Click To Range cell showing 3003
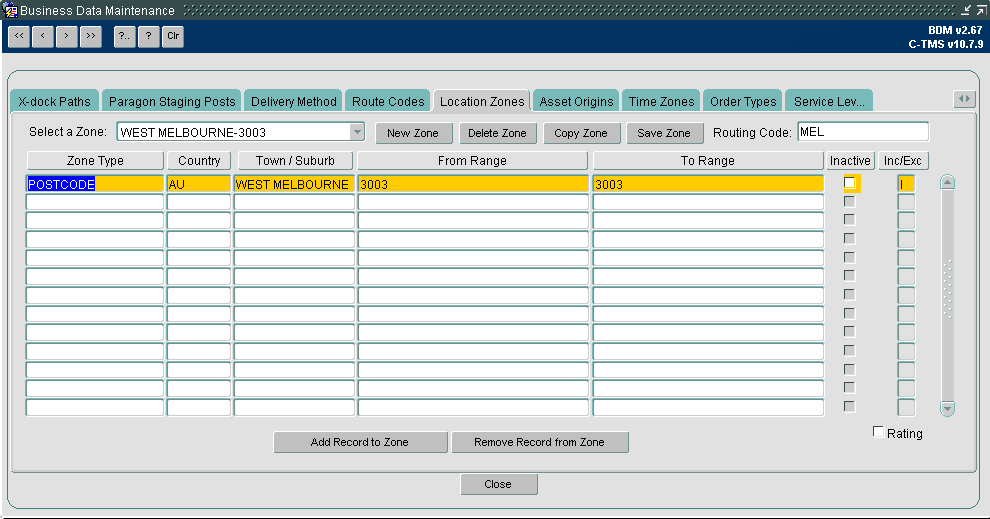 tap(708, 184)
